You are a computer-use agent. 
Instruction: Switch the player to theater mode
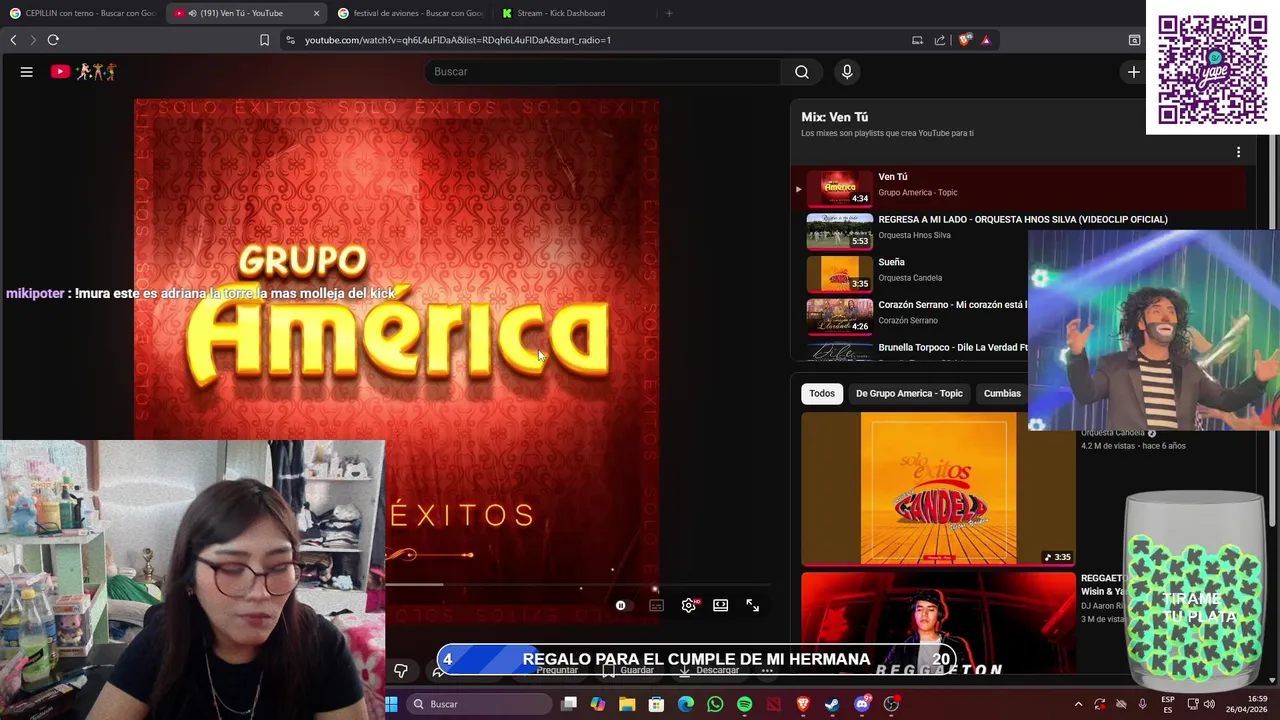[x=720, y=605]
